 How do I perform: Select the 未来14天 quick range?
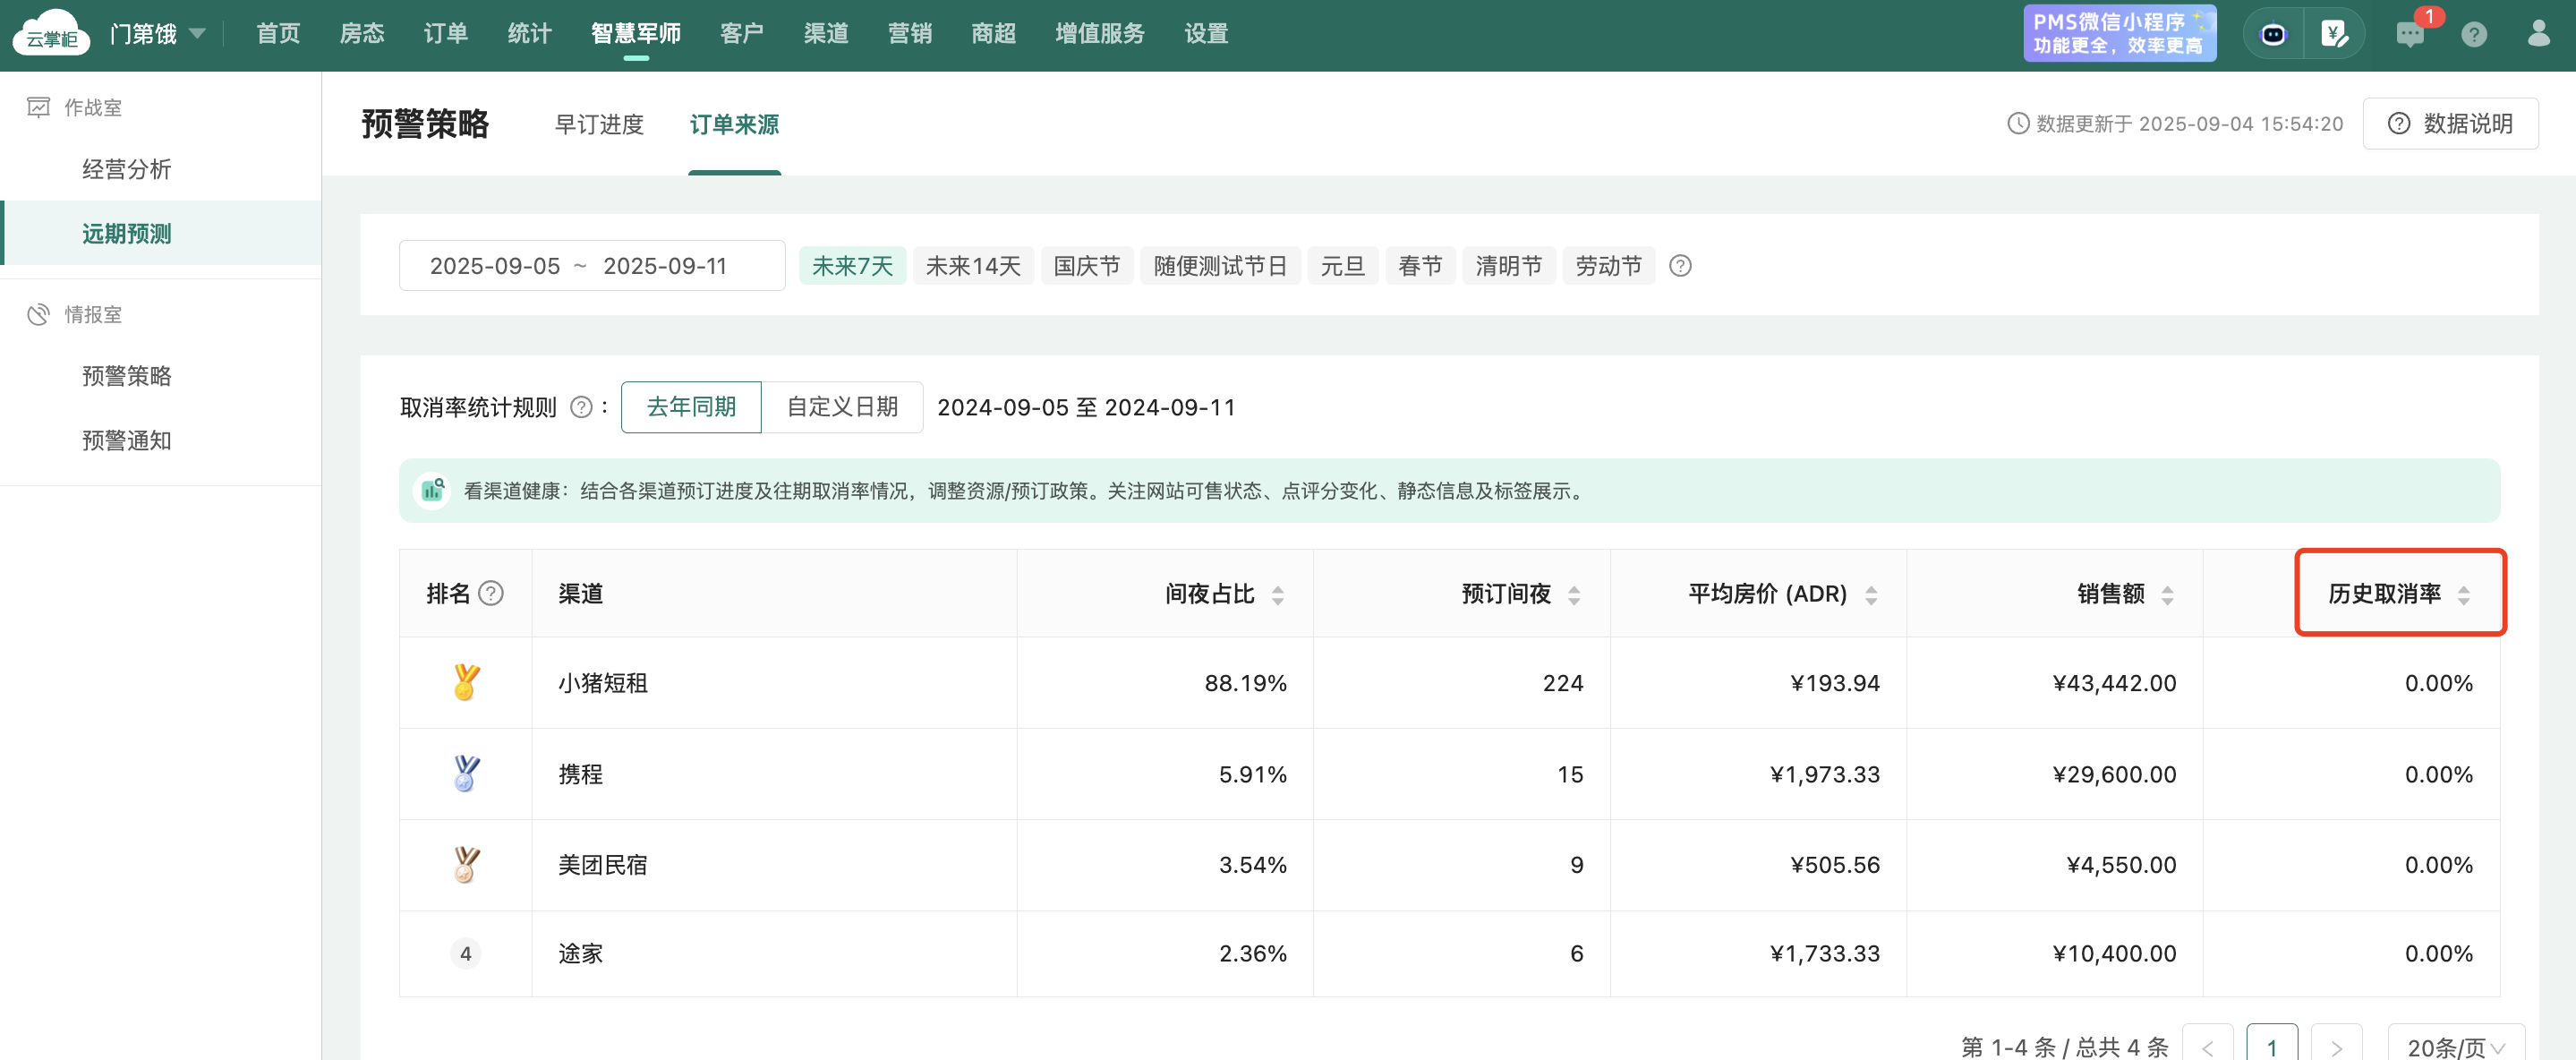point(973,266)
